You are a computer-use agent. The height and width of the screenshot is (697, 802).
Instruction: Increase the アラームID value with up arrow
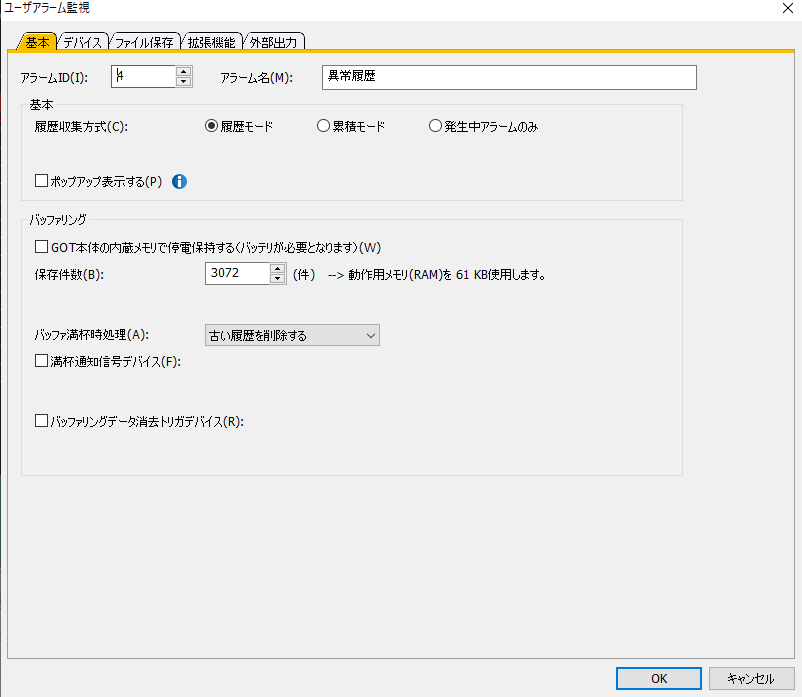tap(184, 71)
